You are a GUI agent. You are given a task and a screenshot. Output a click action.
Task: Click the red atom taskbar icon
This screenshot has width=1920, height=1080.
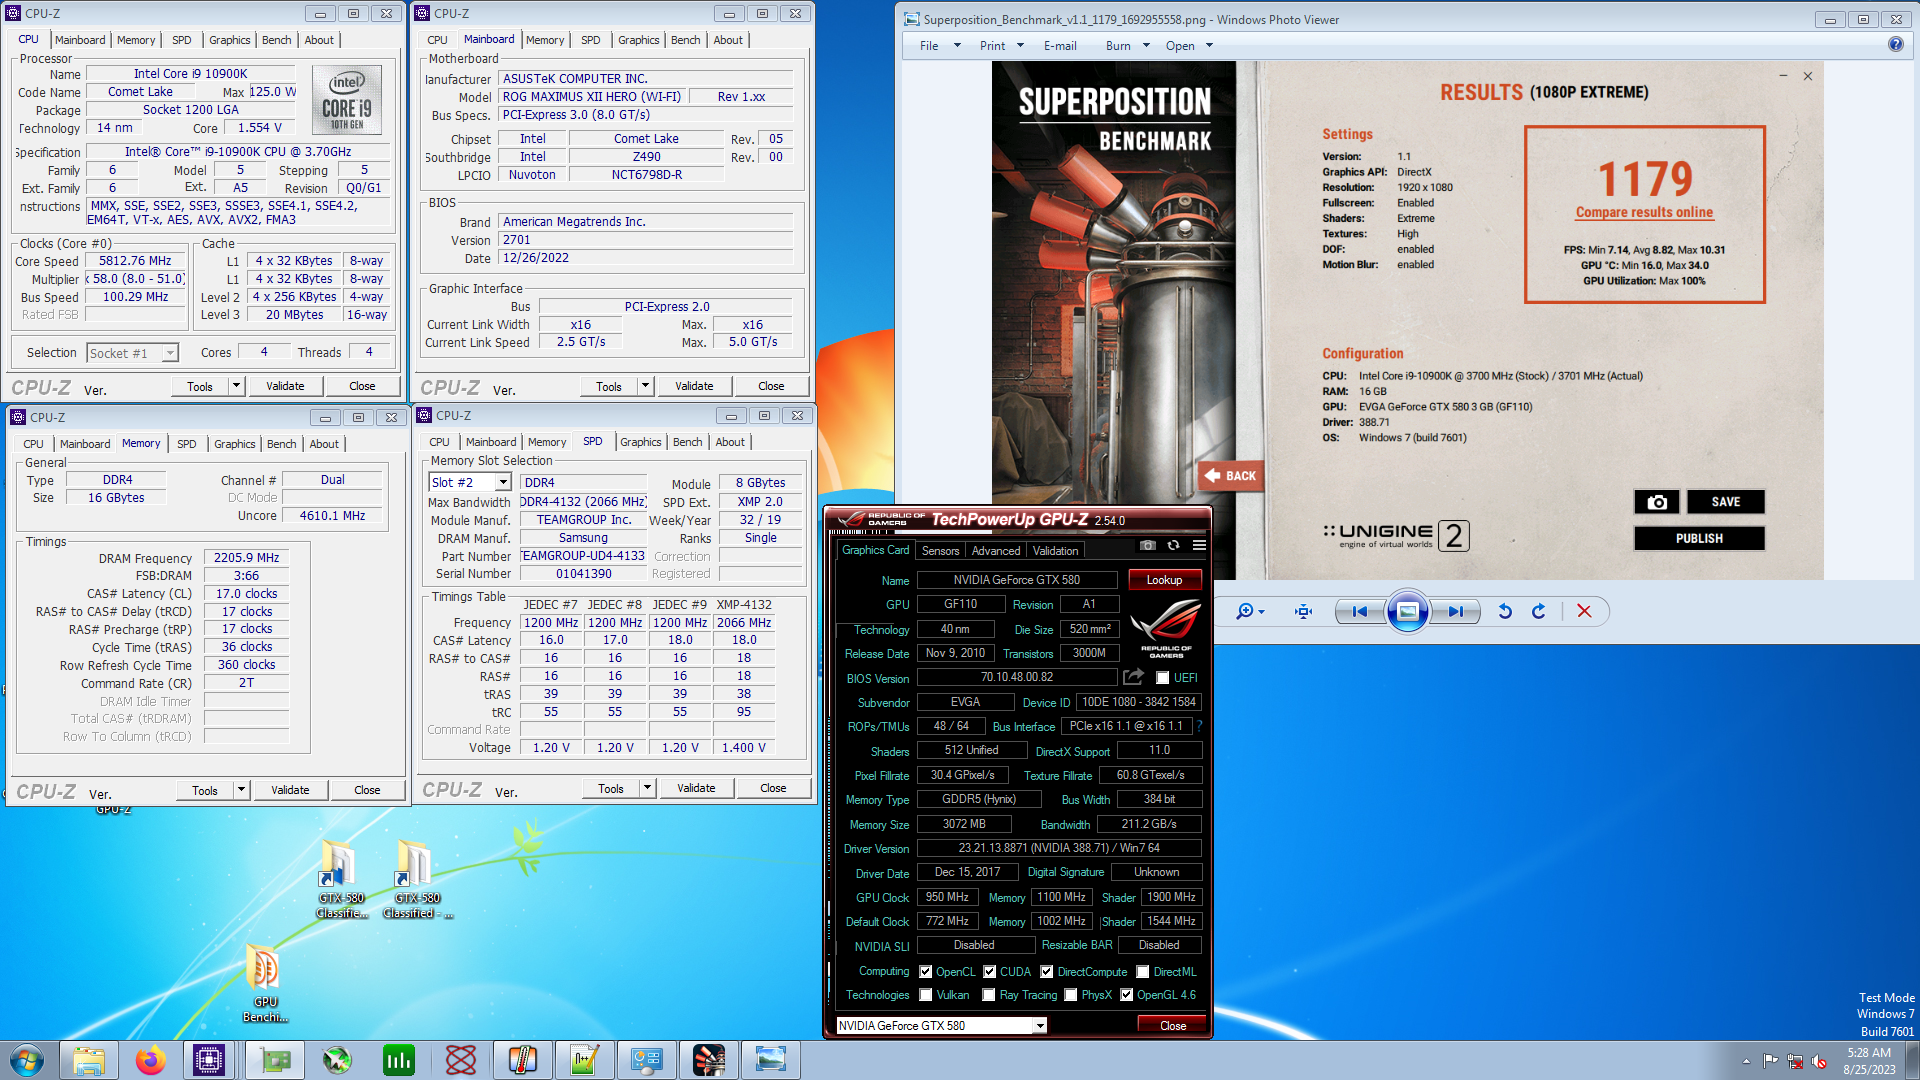[x=461, y=1060]
